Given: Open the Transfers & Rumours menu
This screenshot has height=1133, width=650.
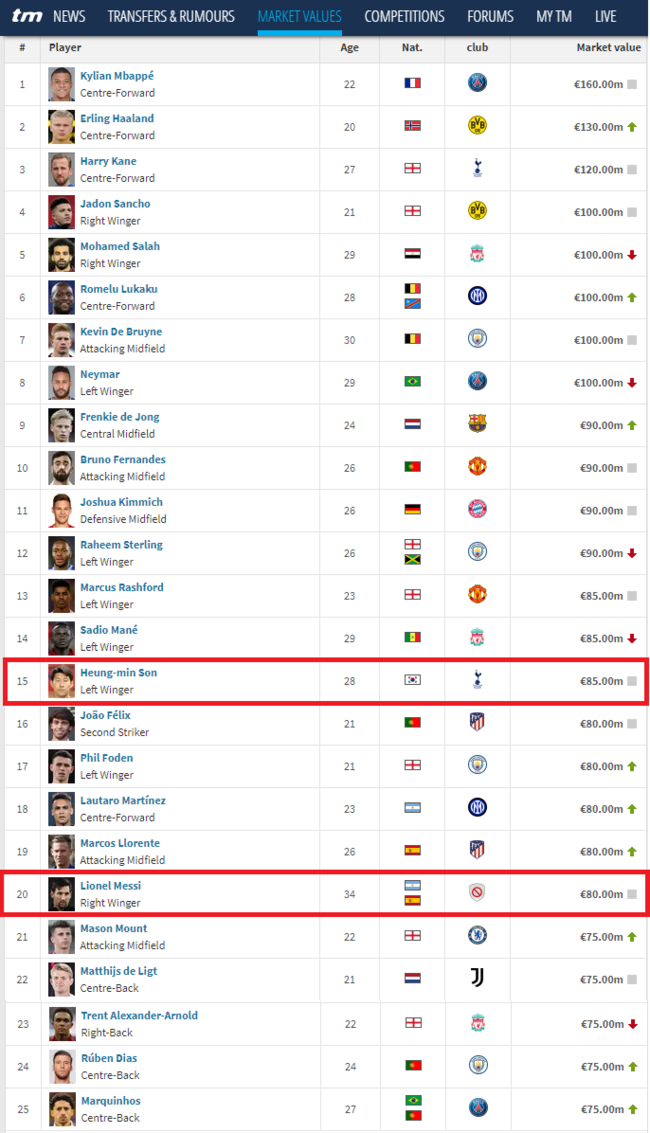Looking at the screenshot, I should click(171, 16).
